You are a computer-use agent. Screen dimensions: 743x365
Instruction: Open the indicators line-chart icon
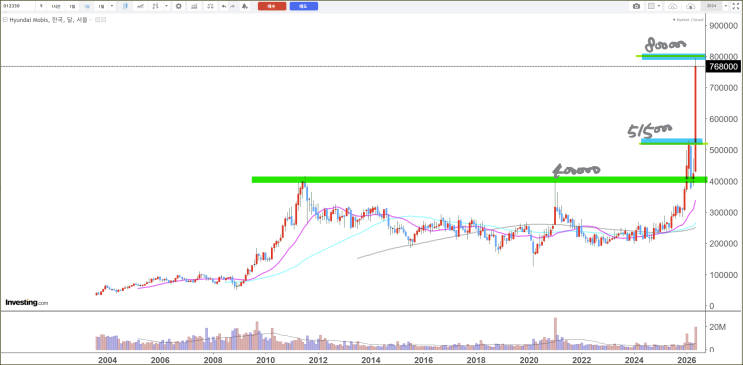[x=140, y=6]
